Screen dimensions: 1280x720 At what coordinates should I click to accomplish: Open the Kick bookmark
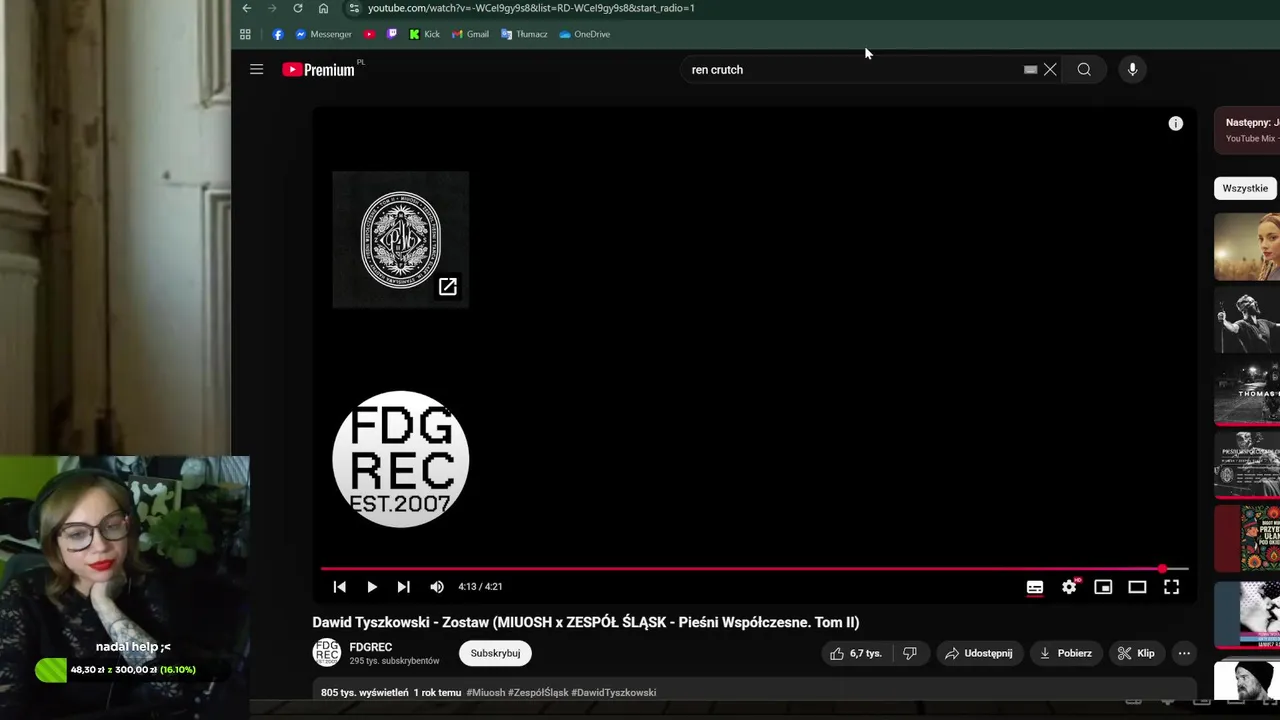pyautogui.click(x=424, y=34)
